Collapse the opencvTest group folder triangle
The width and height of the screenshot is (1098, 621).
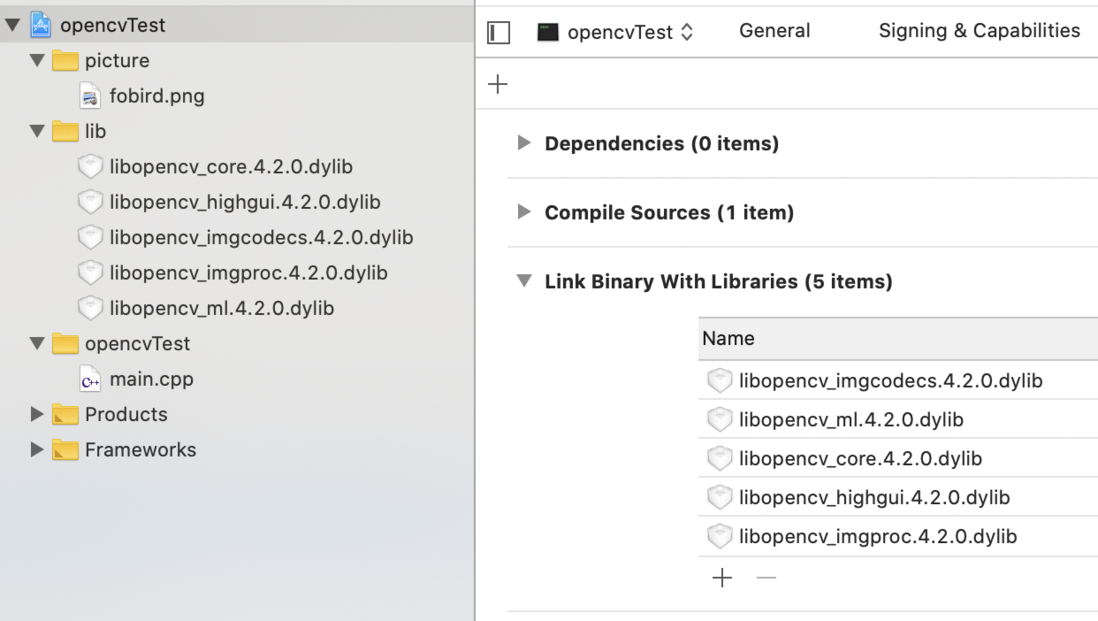click(x=37, y=344)
